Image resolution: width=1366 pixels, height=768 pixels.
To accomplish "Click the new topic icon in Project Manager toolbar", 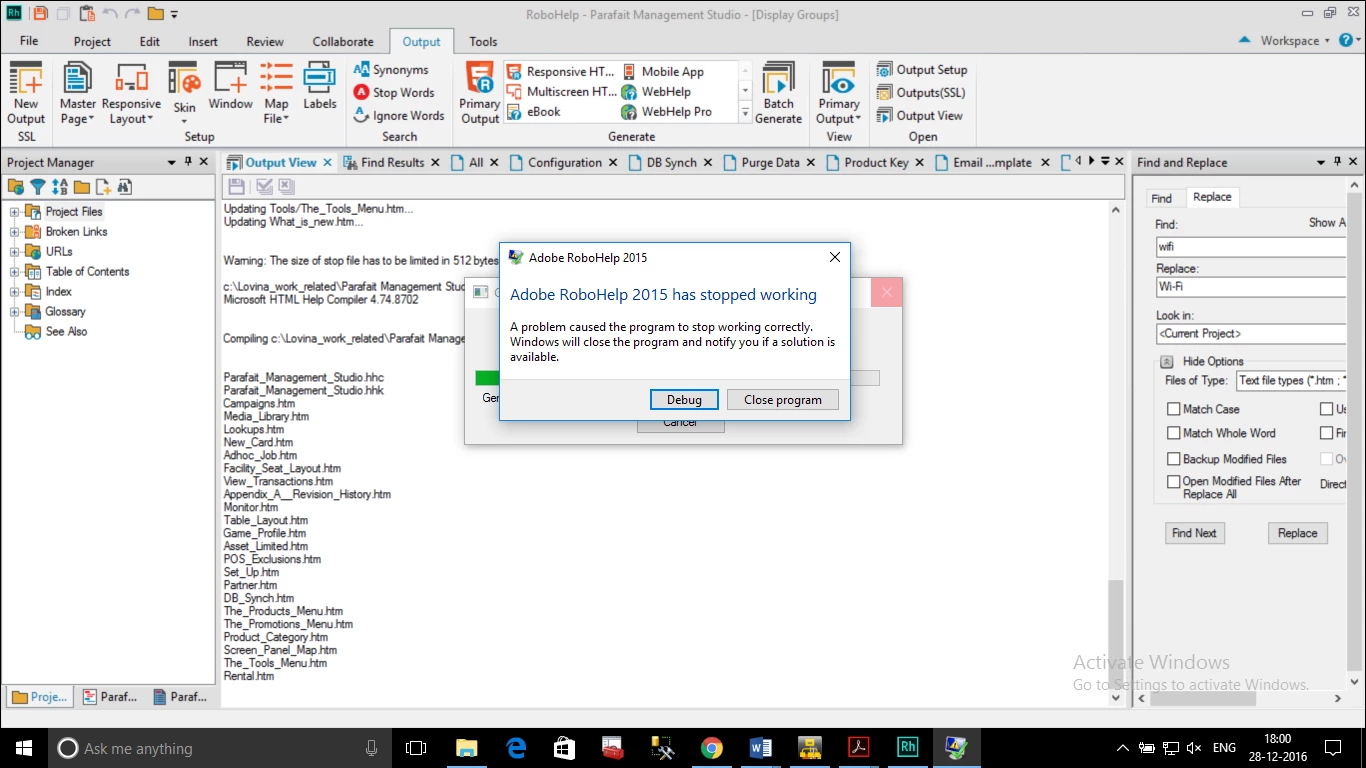I will (103, 187).
